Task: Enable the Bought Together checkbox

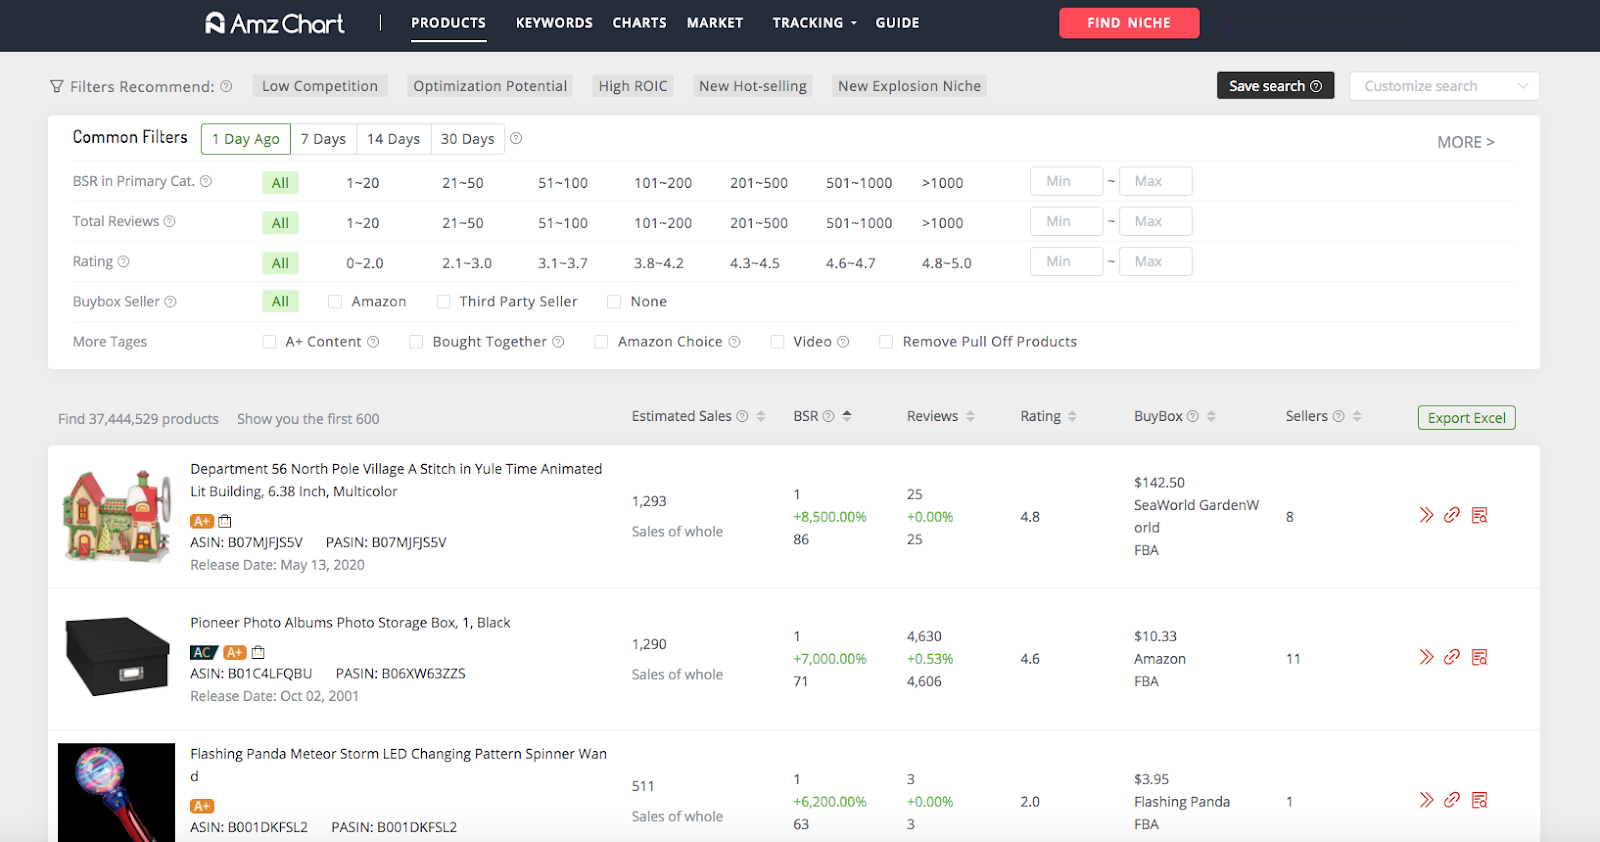Action: click(416, 341)
